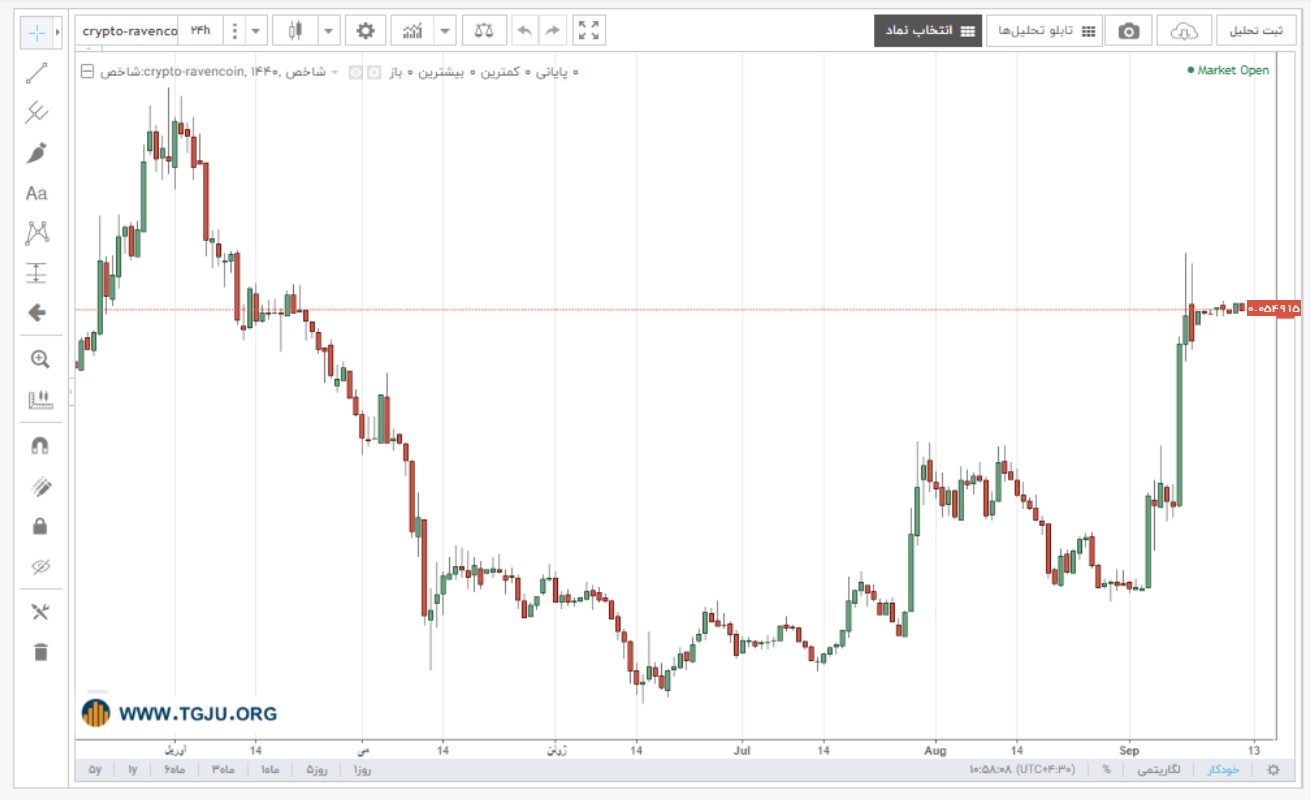The height and width of the screenshot is (800, 1311).
Task: Select the ruler measure tool
Action: pyautogui.click(x=40, y=400)
